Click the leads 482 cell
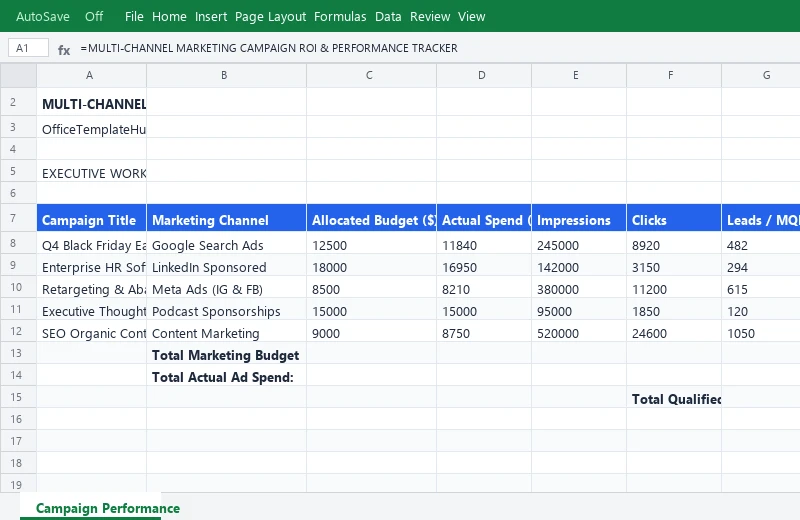 761,243
